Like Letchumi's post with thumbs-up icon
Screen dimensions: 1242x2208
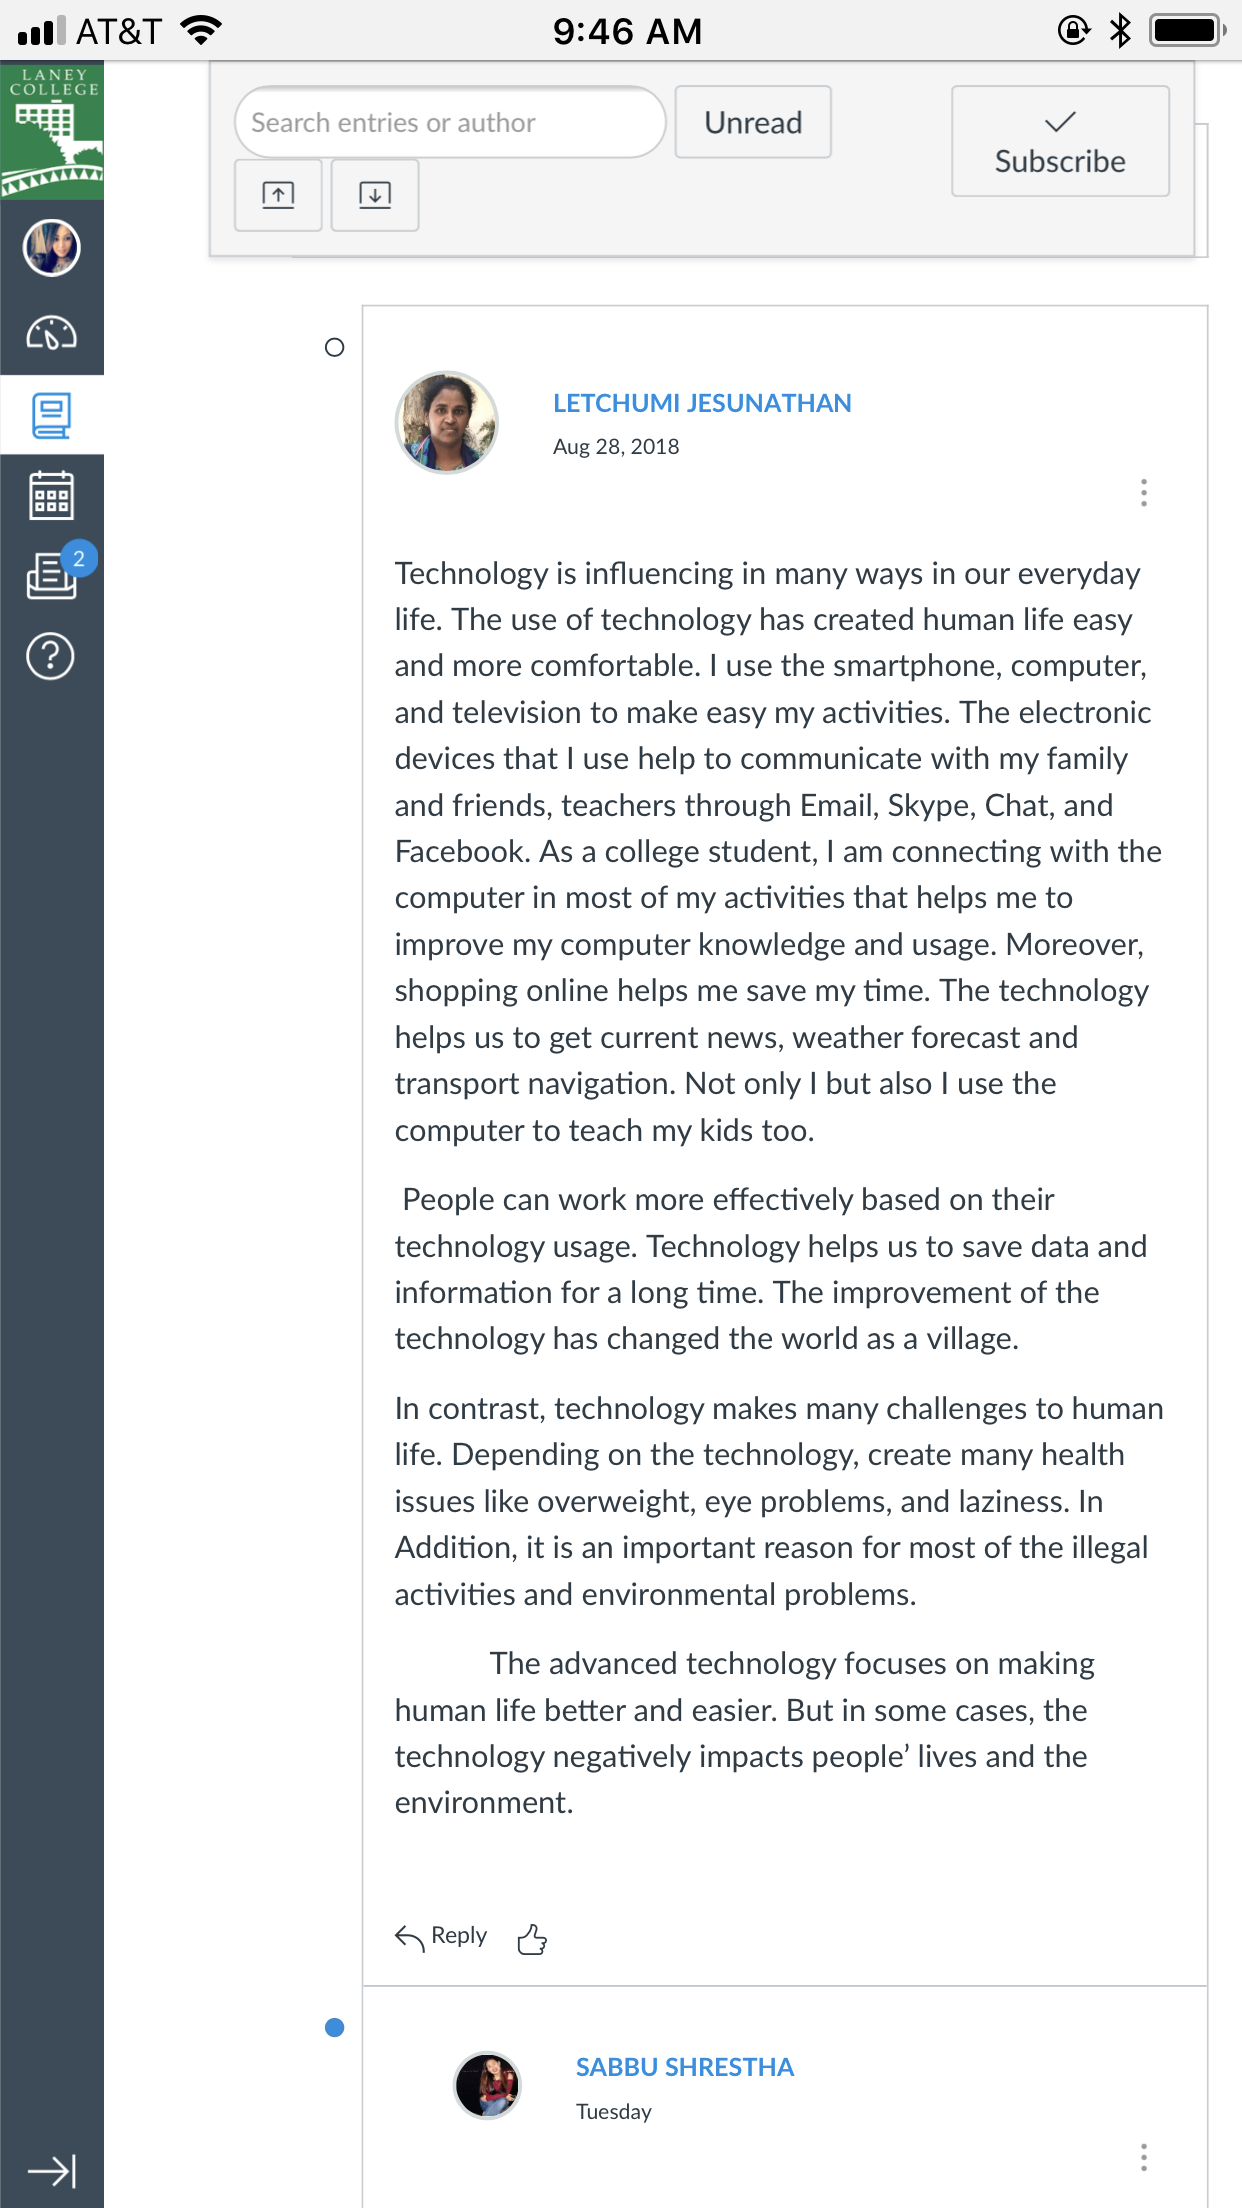[532, 1939]
